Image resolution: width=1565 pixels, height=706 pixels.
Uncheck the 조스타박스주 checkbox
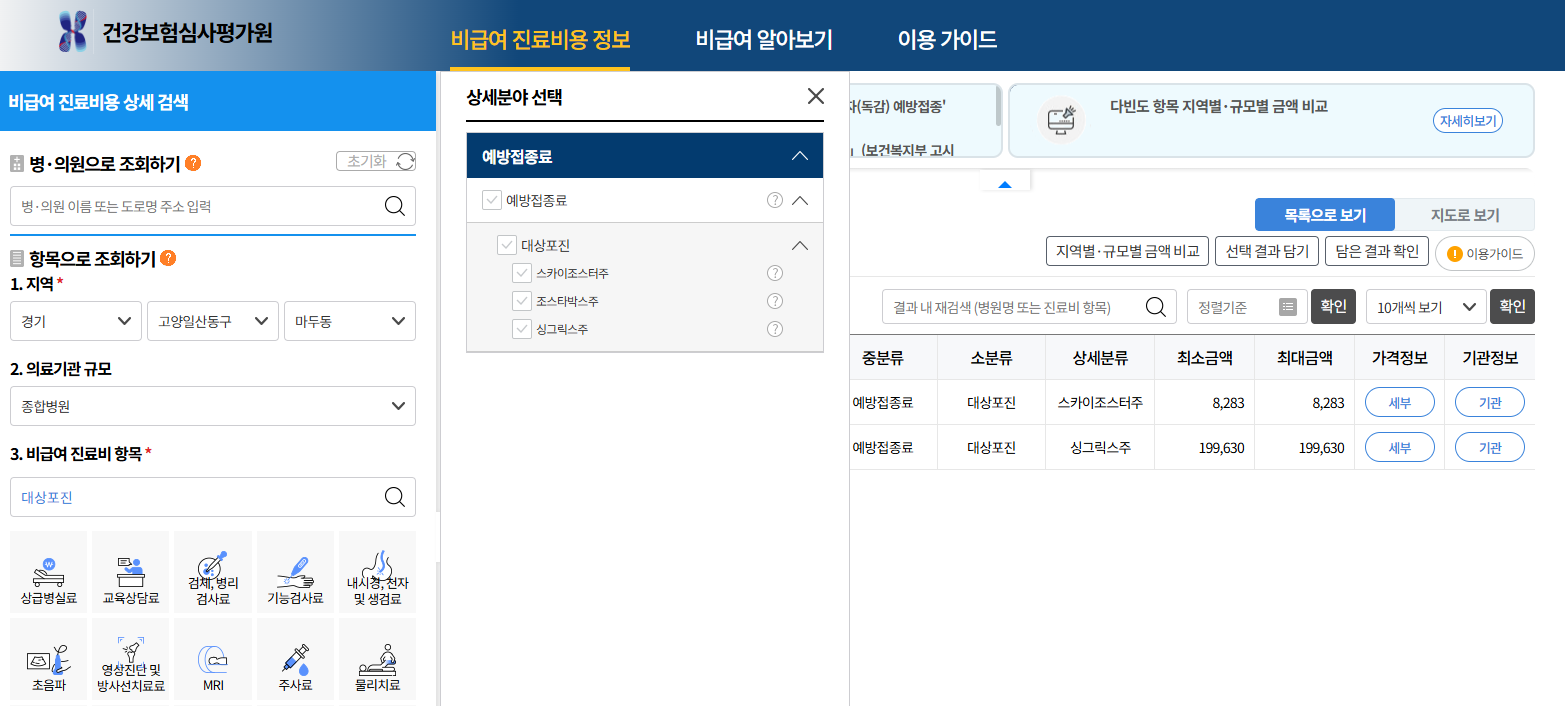pos(520,300)
